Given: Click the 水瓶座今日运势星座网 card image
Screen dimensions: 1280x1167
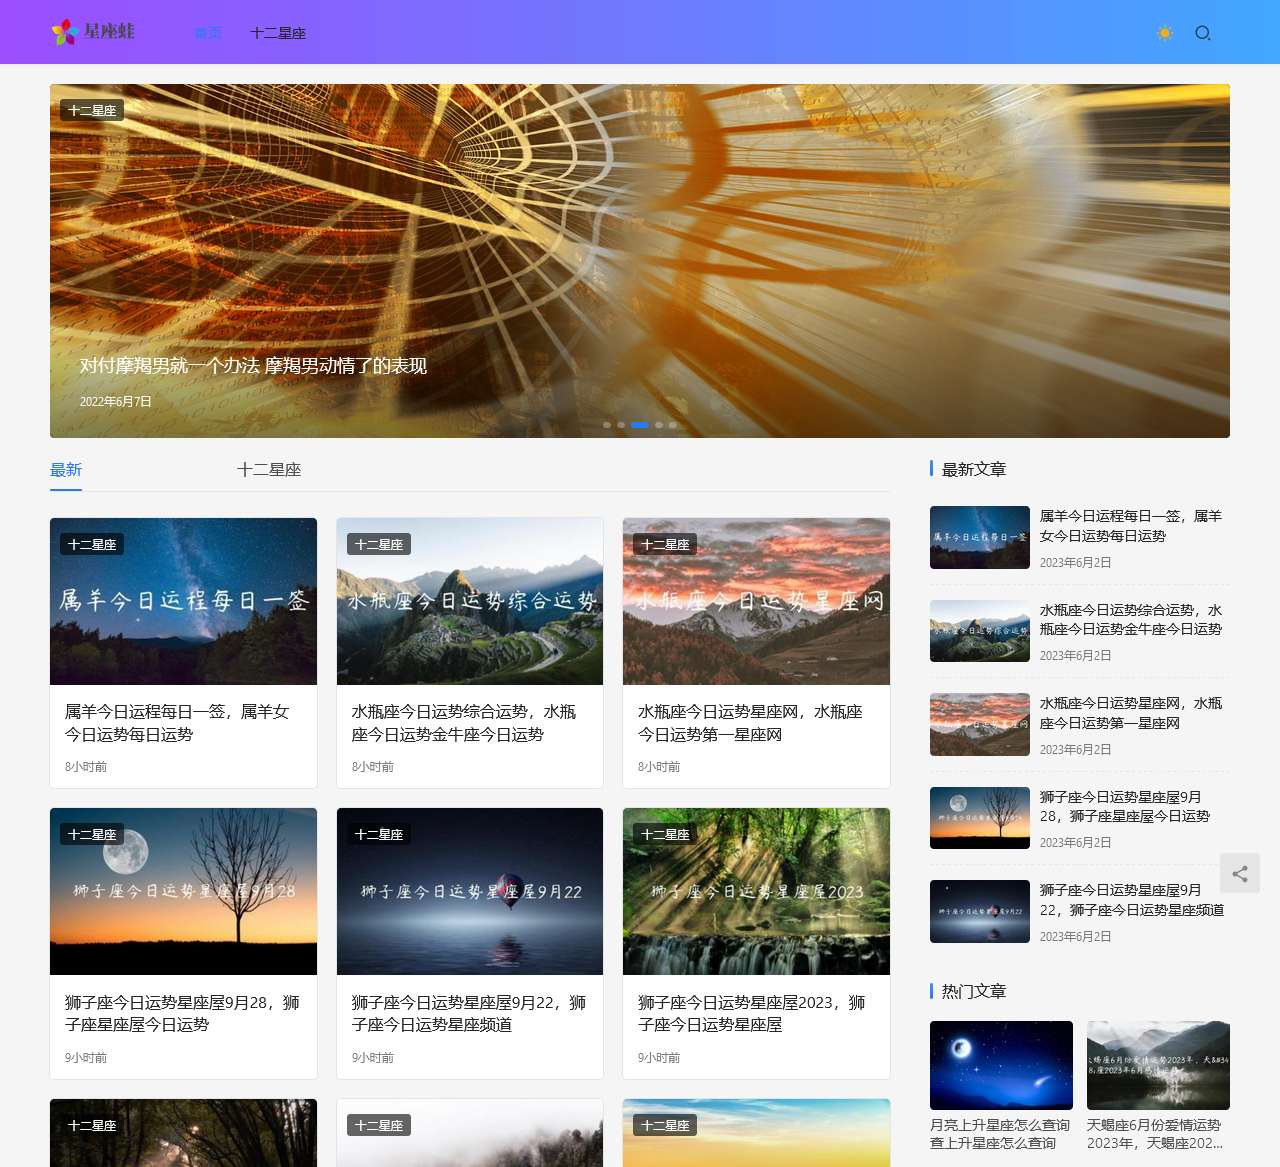Looking at the screenshot, I should [756, 601].
